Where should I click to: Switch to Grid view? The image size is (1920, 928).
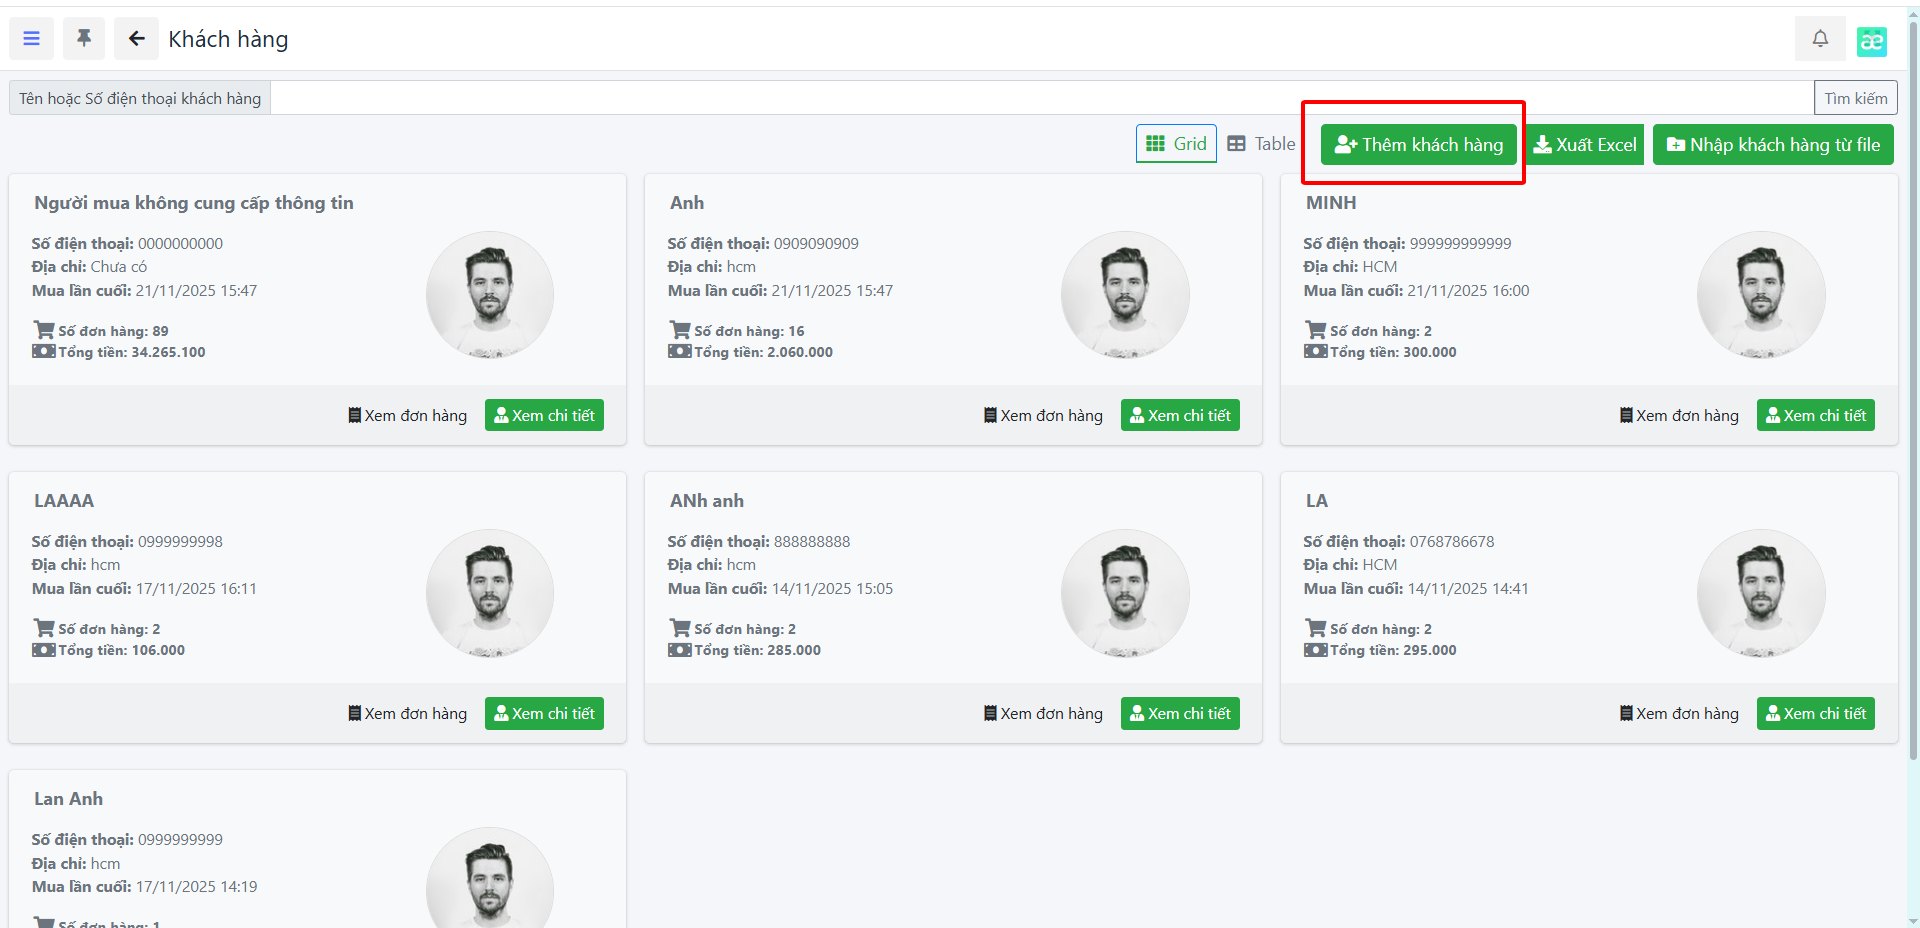click(1176, 144)
